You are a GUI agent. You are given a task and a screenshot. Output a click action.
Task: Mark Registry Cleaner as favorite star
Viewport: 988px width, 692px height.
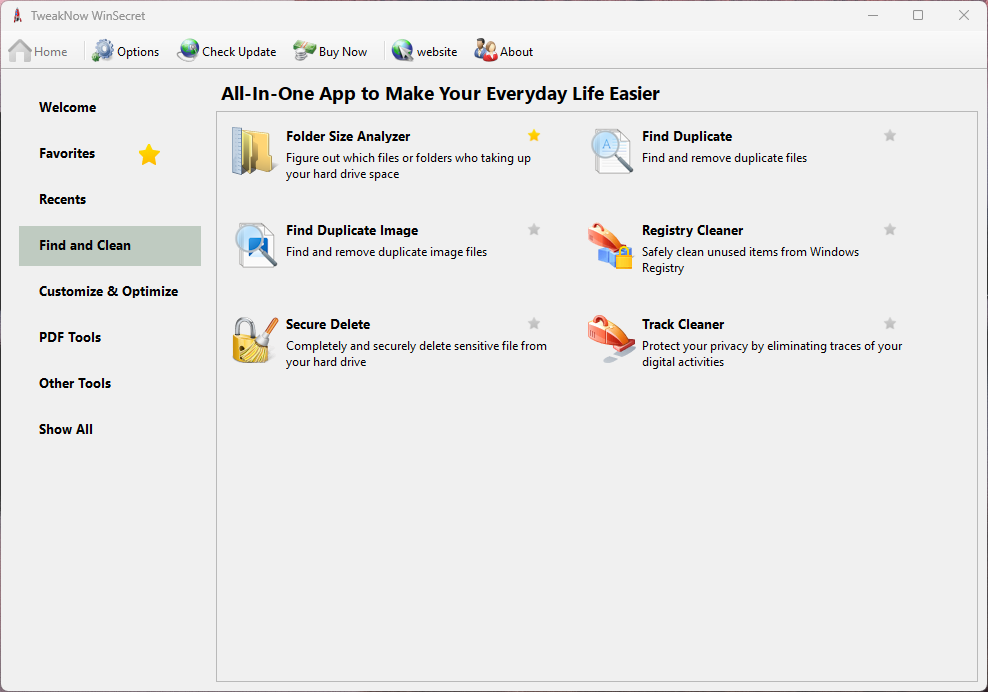click(x=890, y=230)
